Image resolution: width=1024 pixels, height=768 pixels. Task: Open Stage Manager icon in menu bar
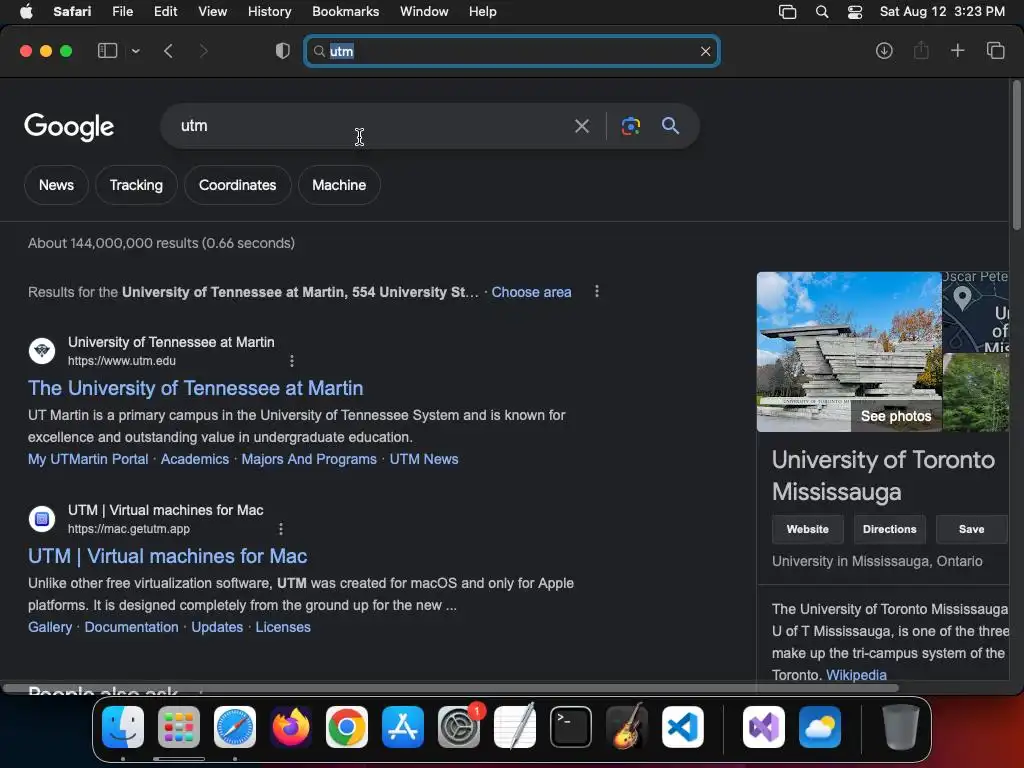(788, 12)
